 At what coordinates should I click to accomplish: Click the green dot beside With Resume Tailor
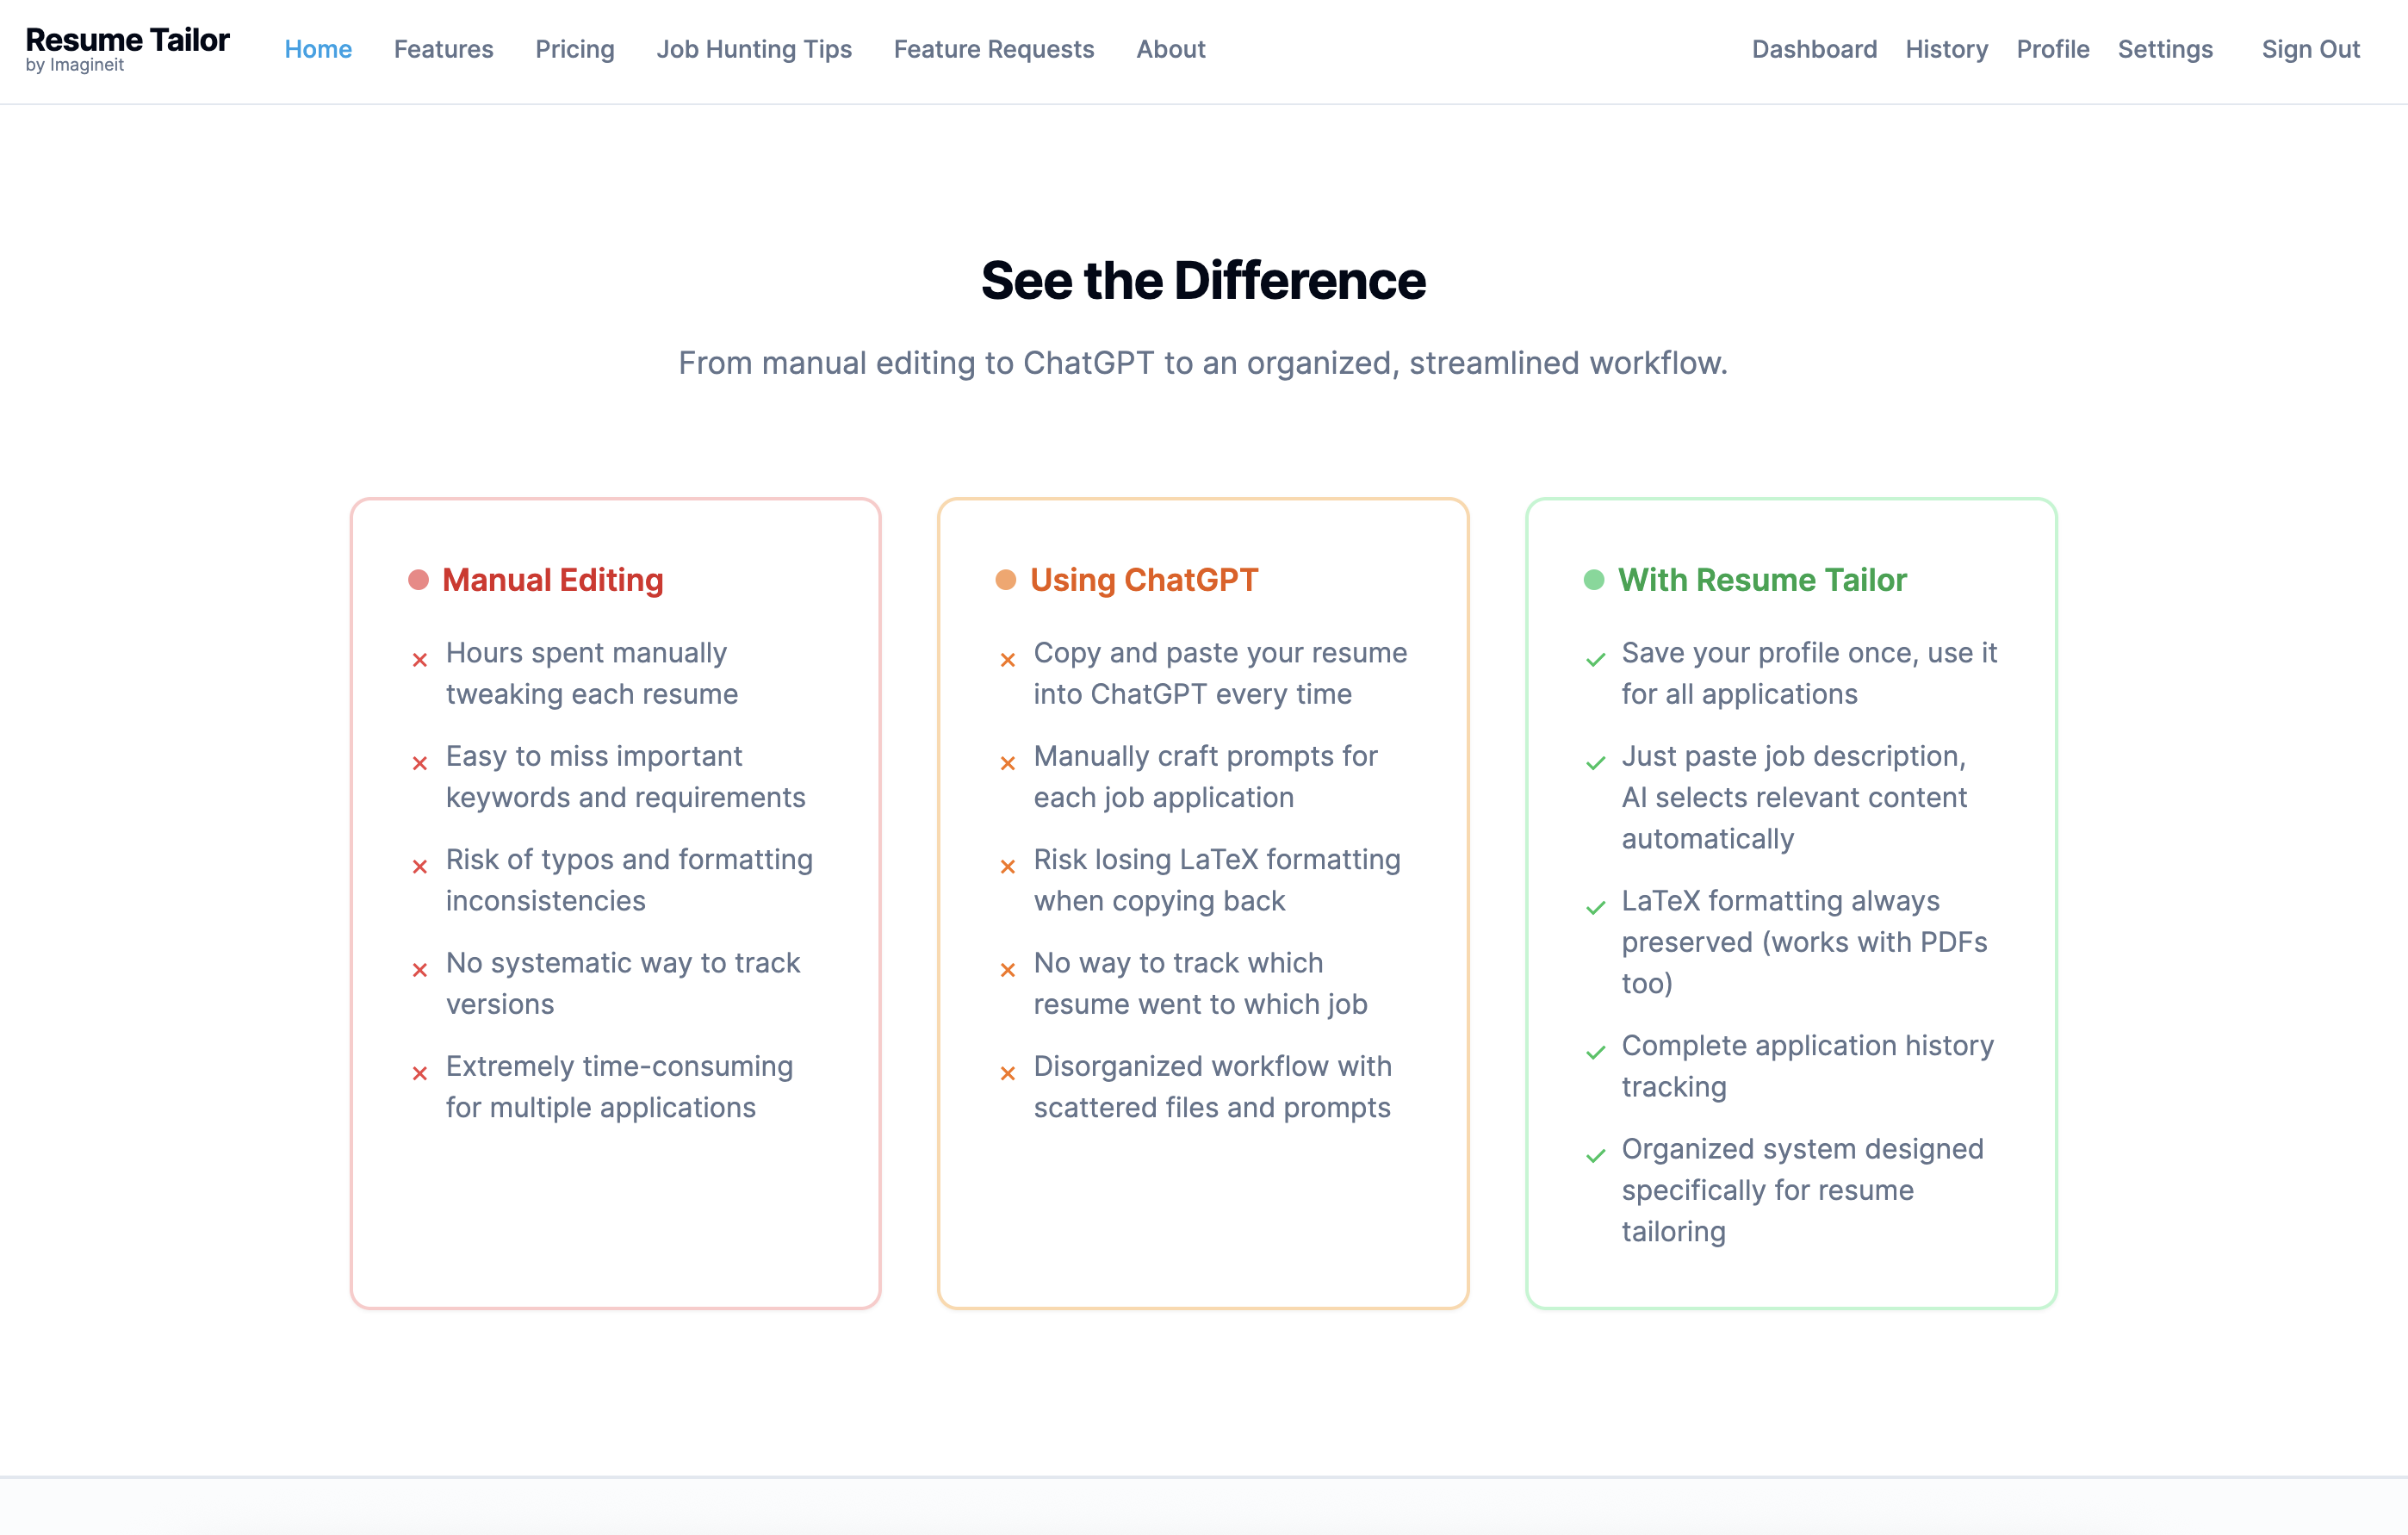pos(1593,578)
